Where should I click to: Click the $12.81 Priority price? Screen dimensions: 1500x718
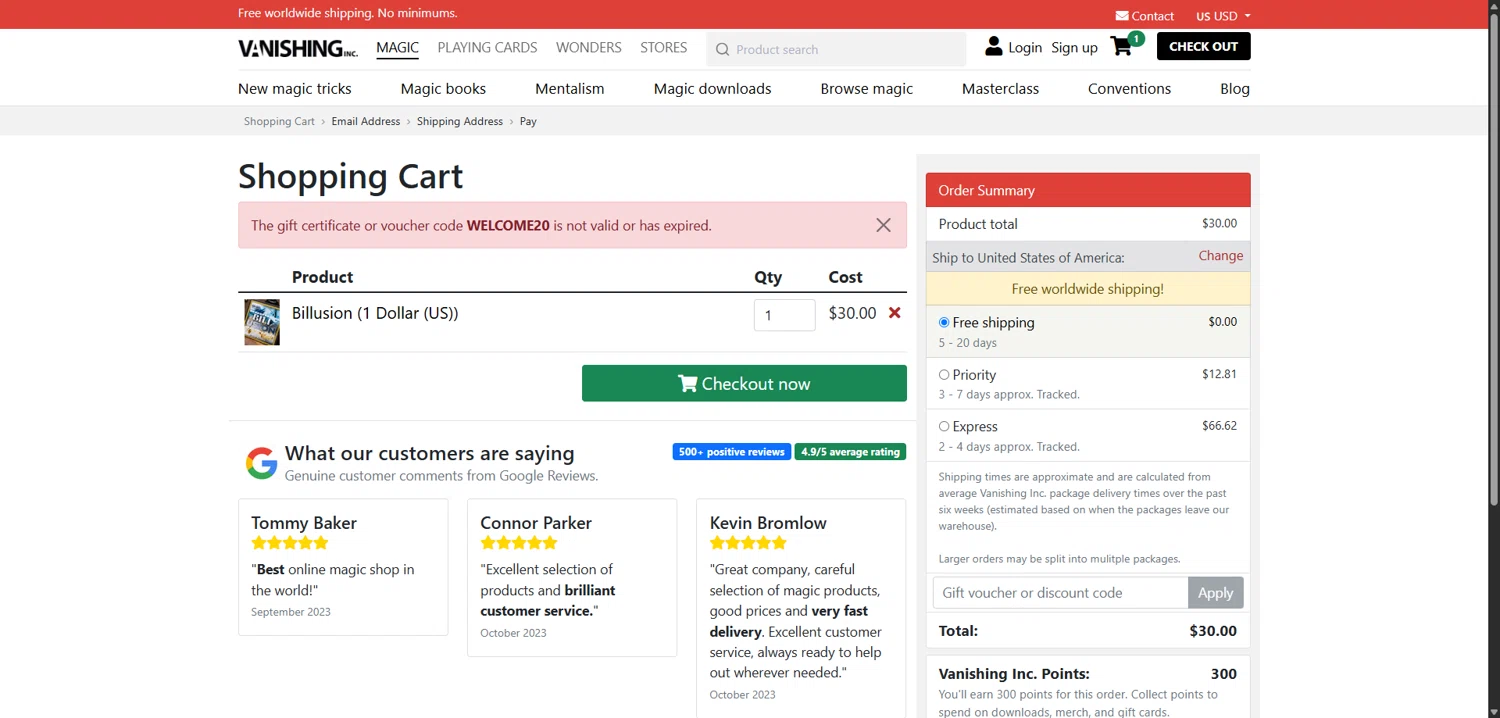(1219, 374)
